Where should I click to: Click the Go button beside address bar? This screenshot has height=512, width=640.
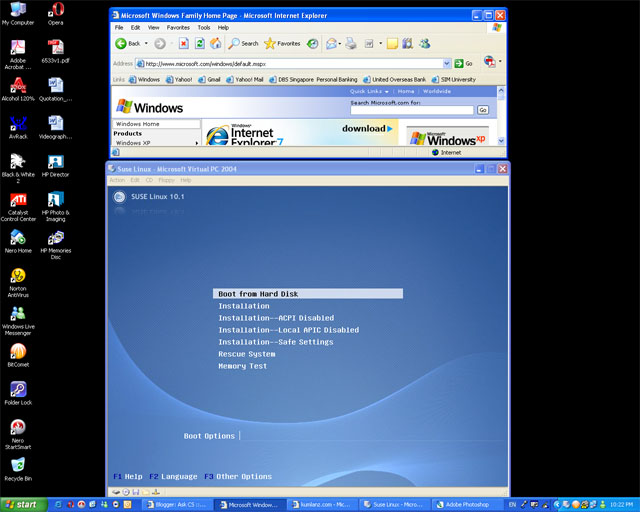(464, 63)
